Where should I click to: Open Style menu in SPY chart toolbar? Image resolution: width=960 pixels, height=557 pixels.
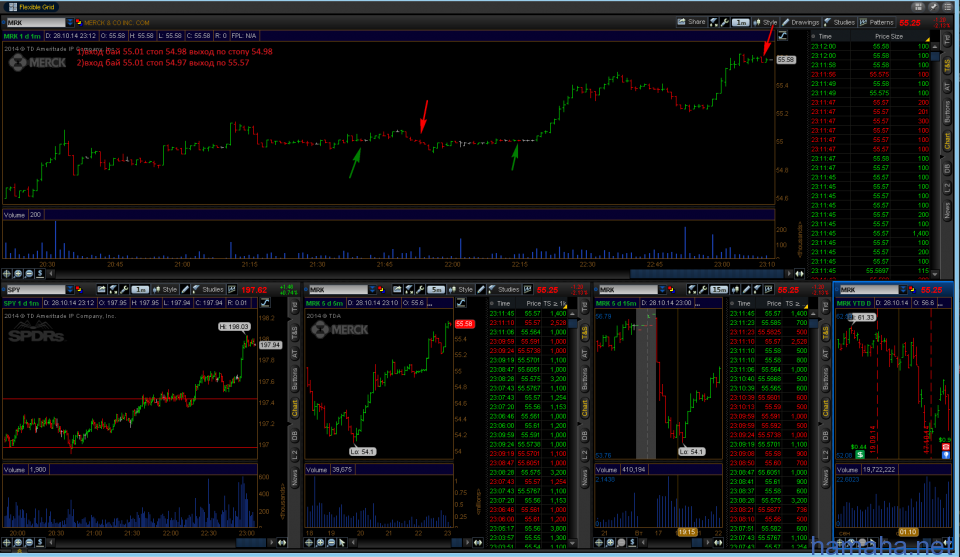(x=165, y=290)
